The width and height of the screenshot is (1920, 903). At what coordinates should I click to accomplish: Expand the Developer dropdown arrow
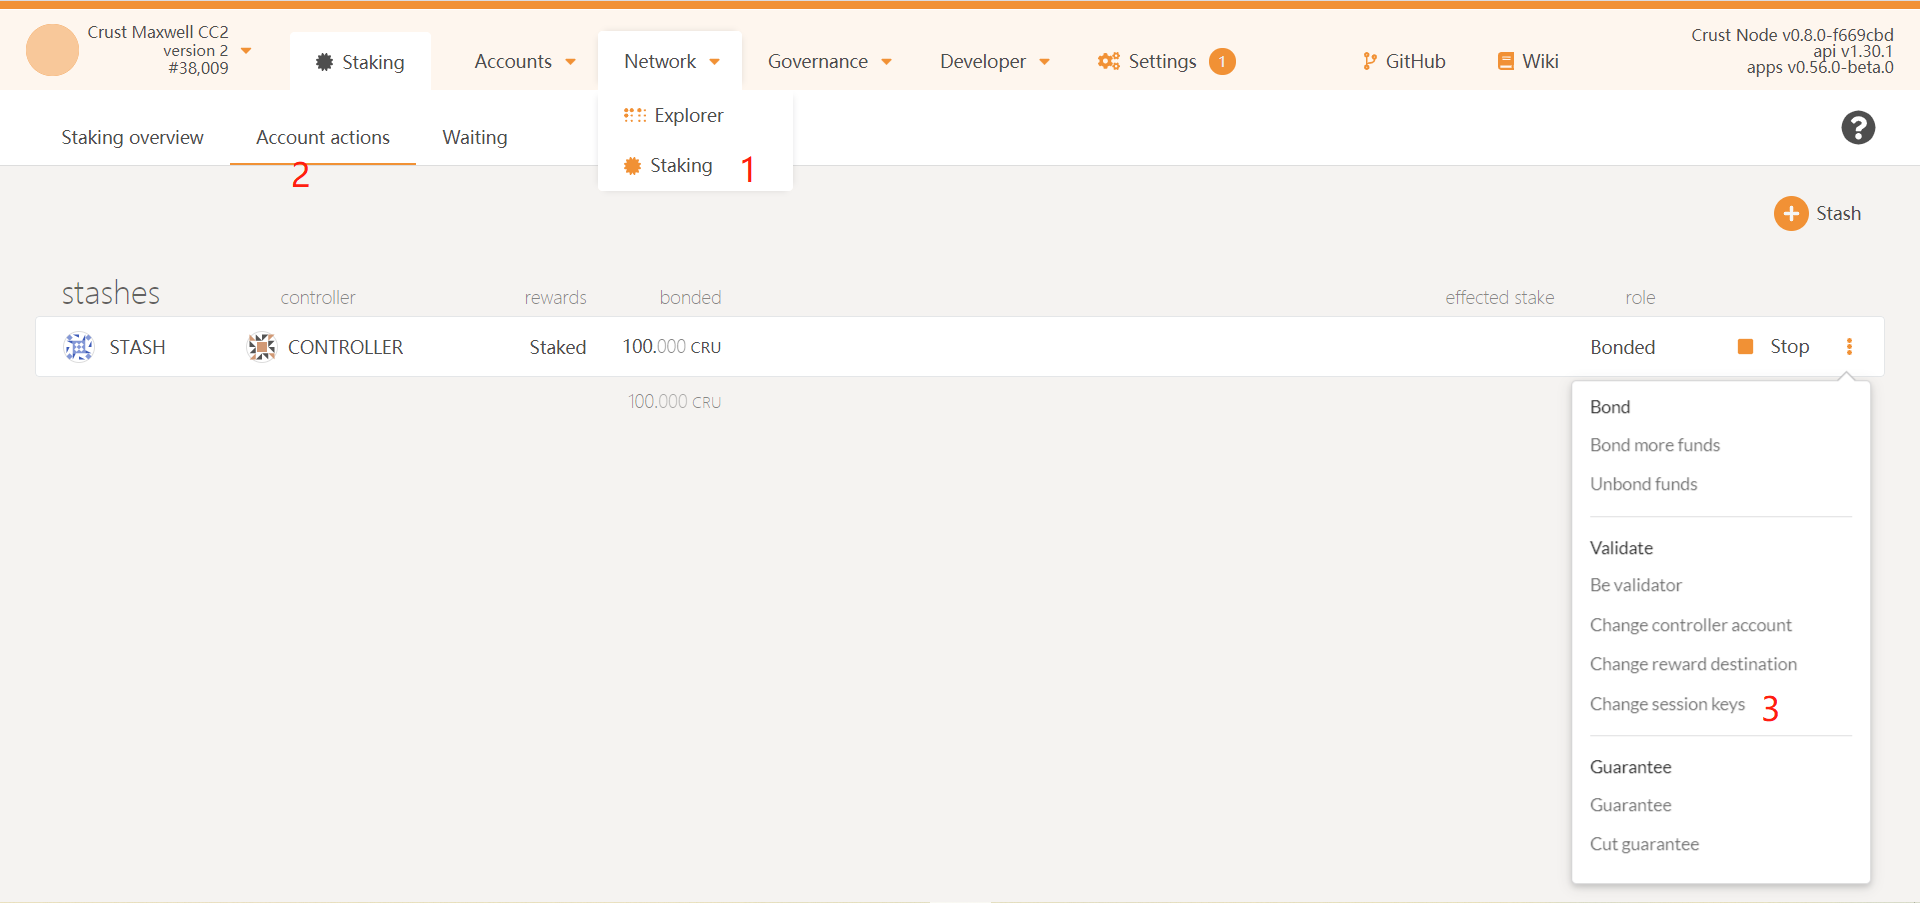(x=1045, y=62)
